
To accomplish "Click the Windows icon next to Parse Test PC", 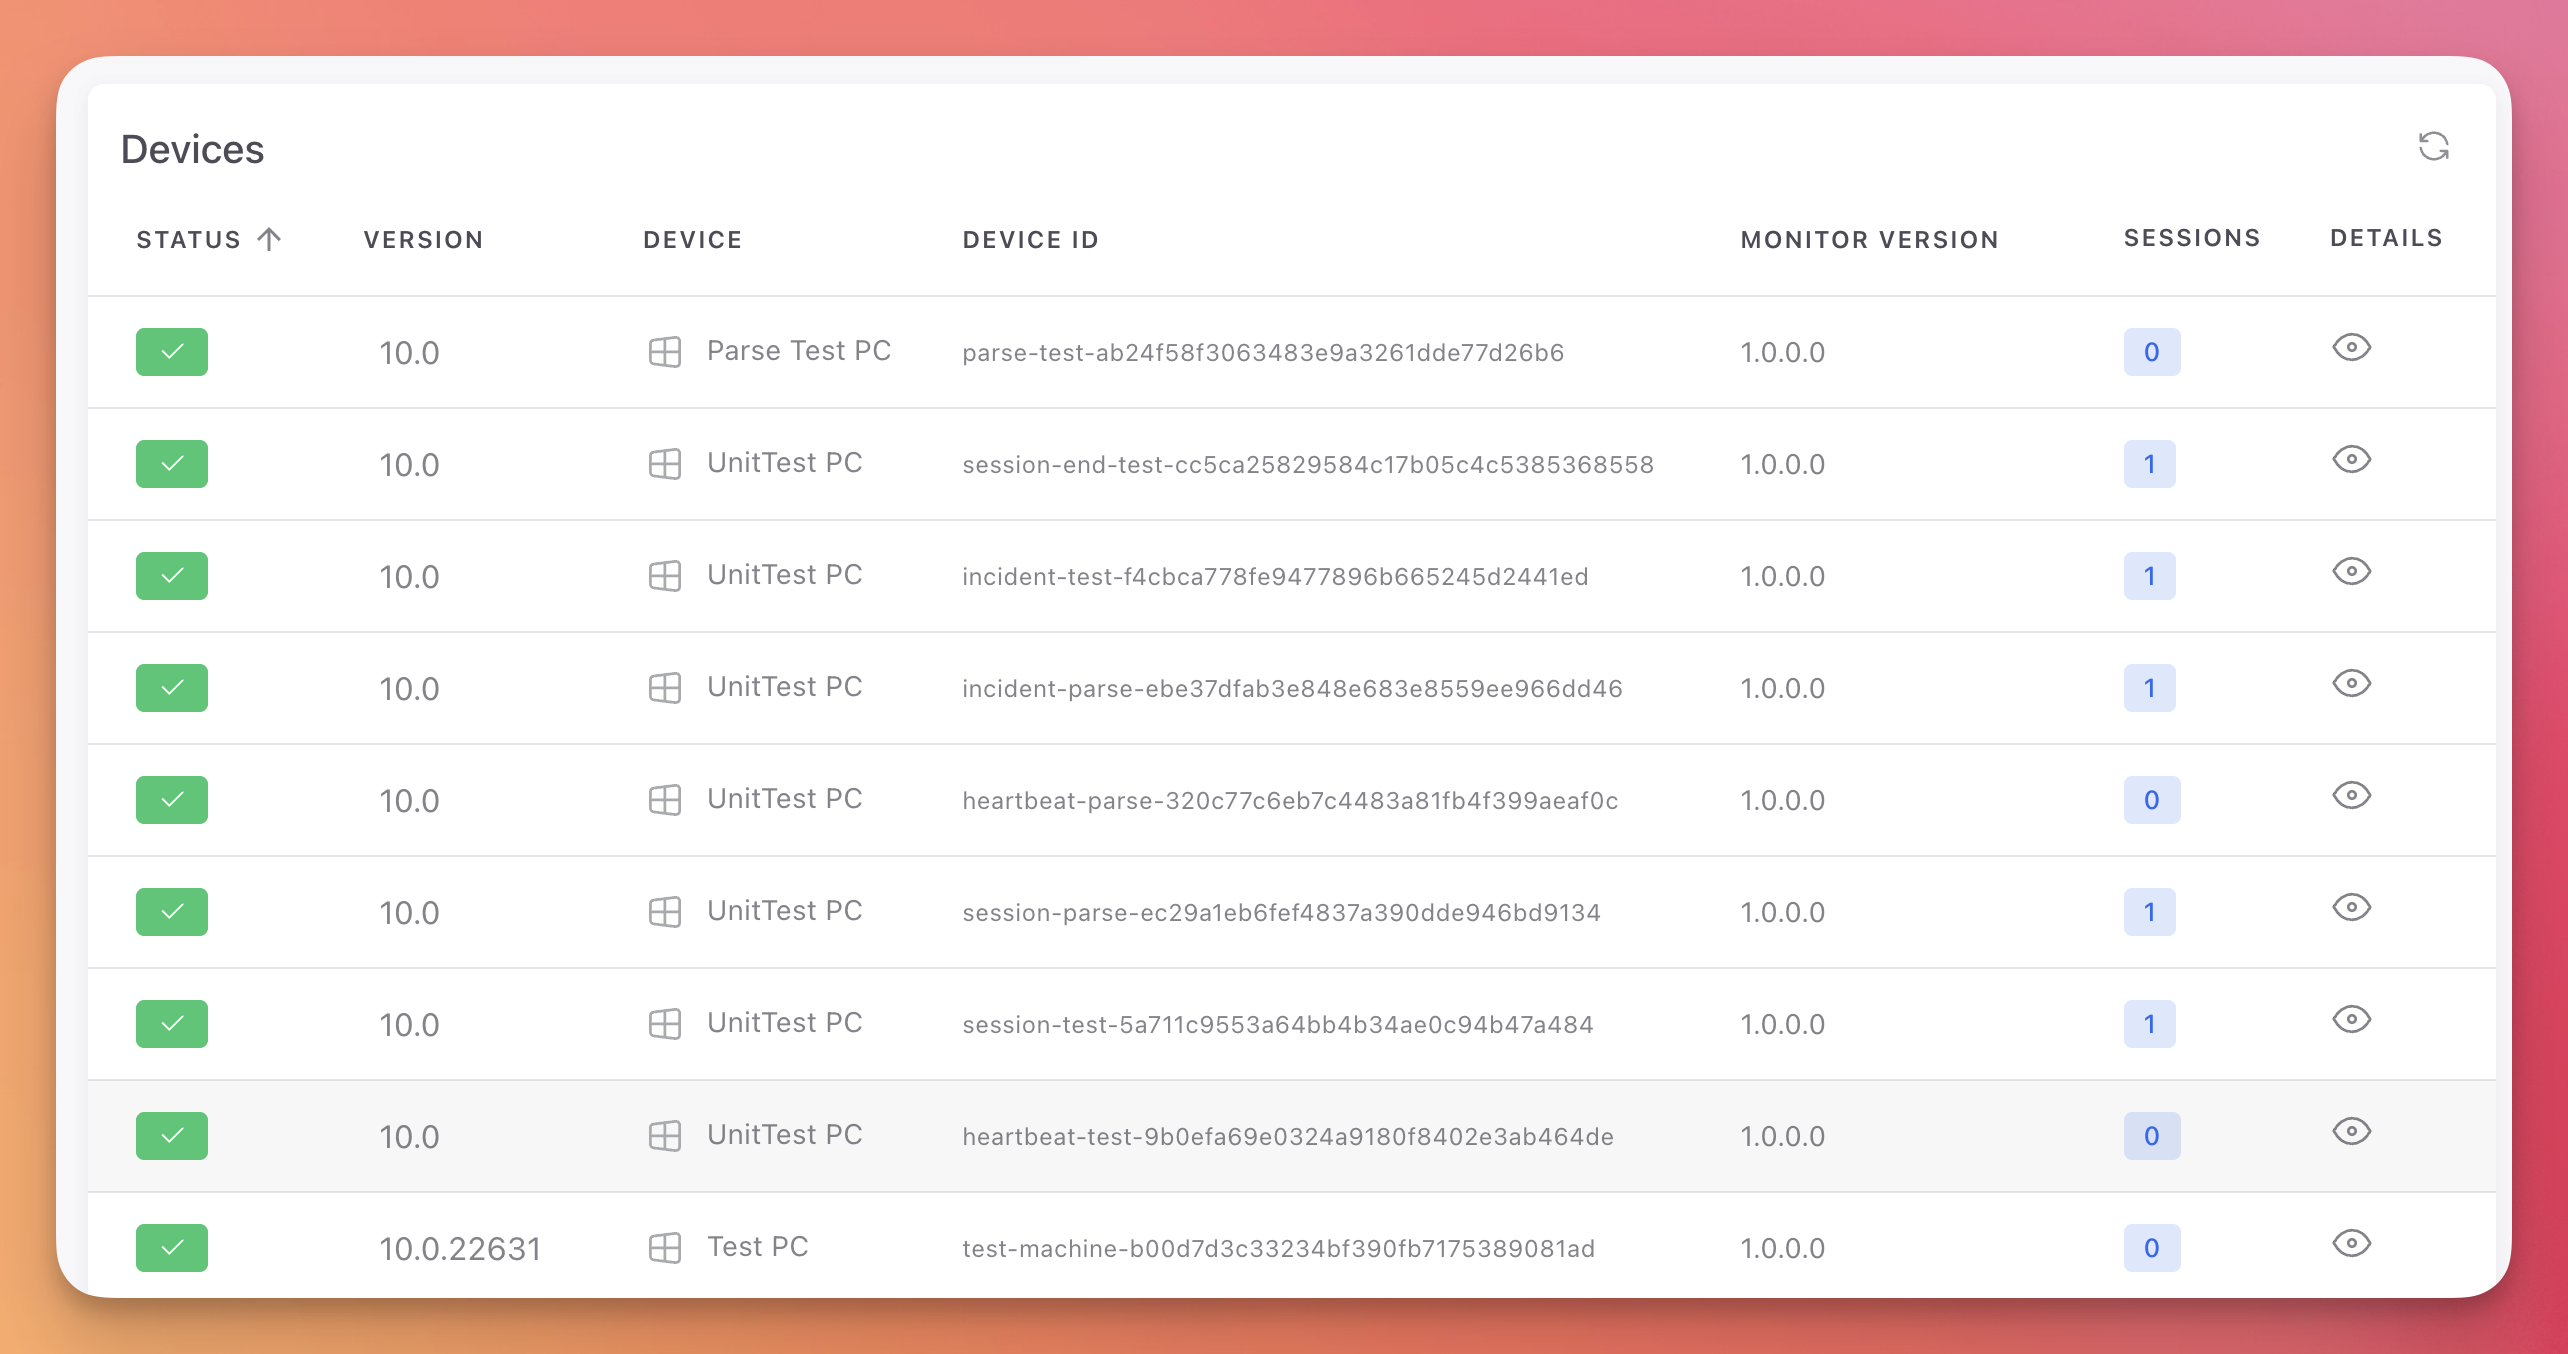I will 664,351.
